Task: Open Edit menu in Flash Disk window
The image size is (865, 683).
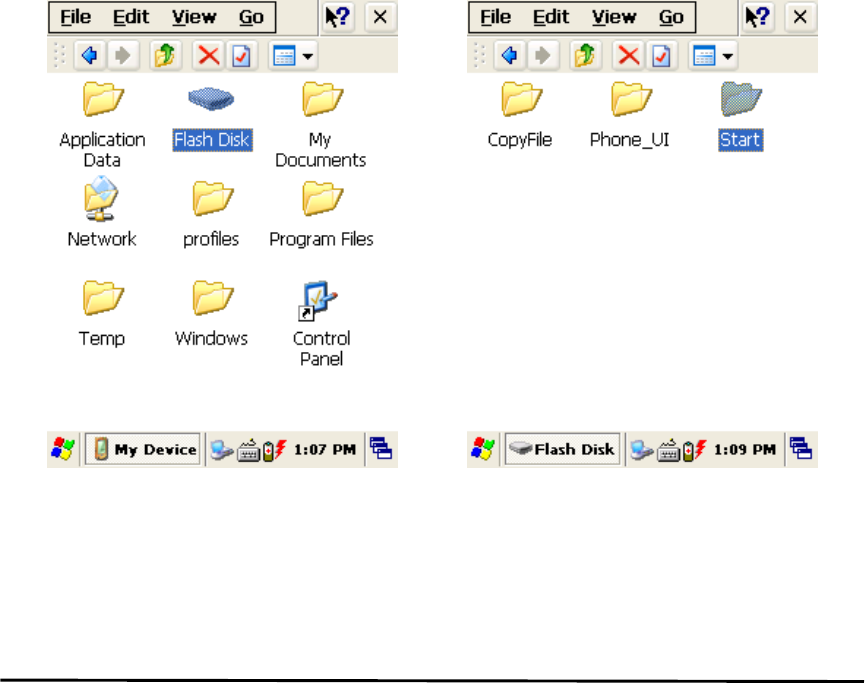Action: tap(551, 17)
